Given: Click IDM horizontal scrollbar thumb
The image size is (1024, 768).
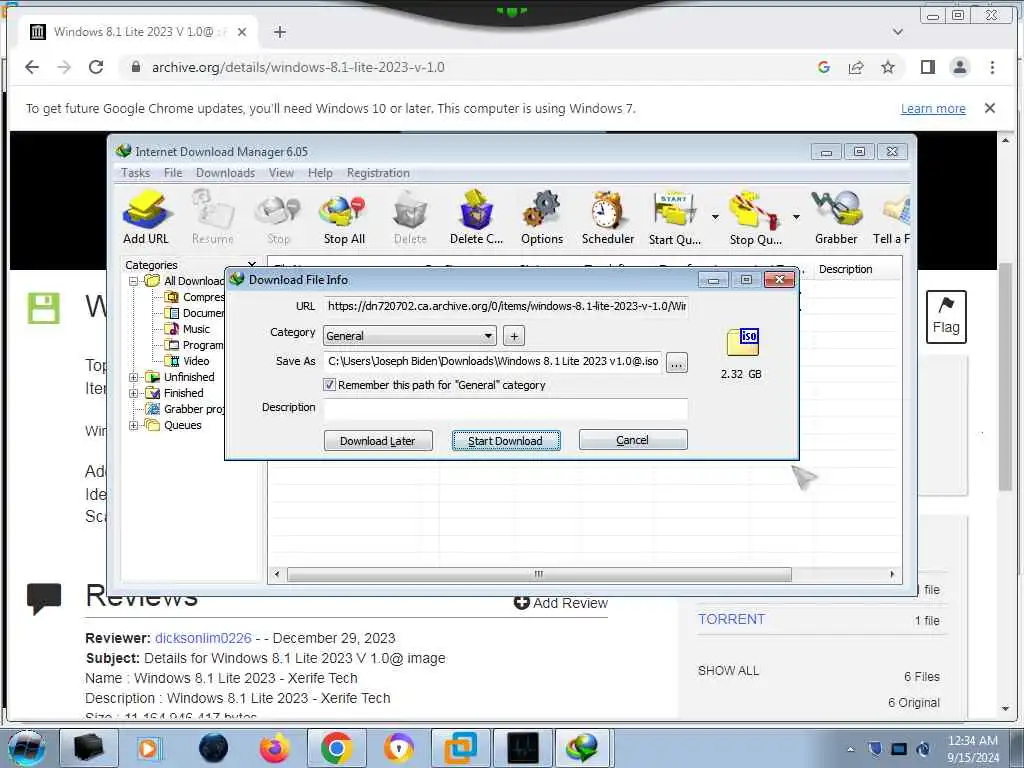Looking at the screenshot, I should (539, 574).
